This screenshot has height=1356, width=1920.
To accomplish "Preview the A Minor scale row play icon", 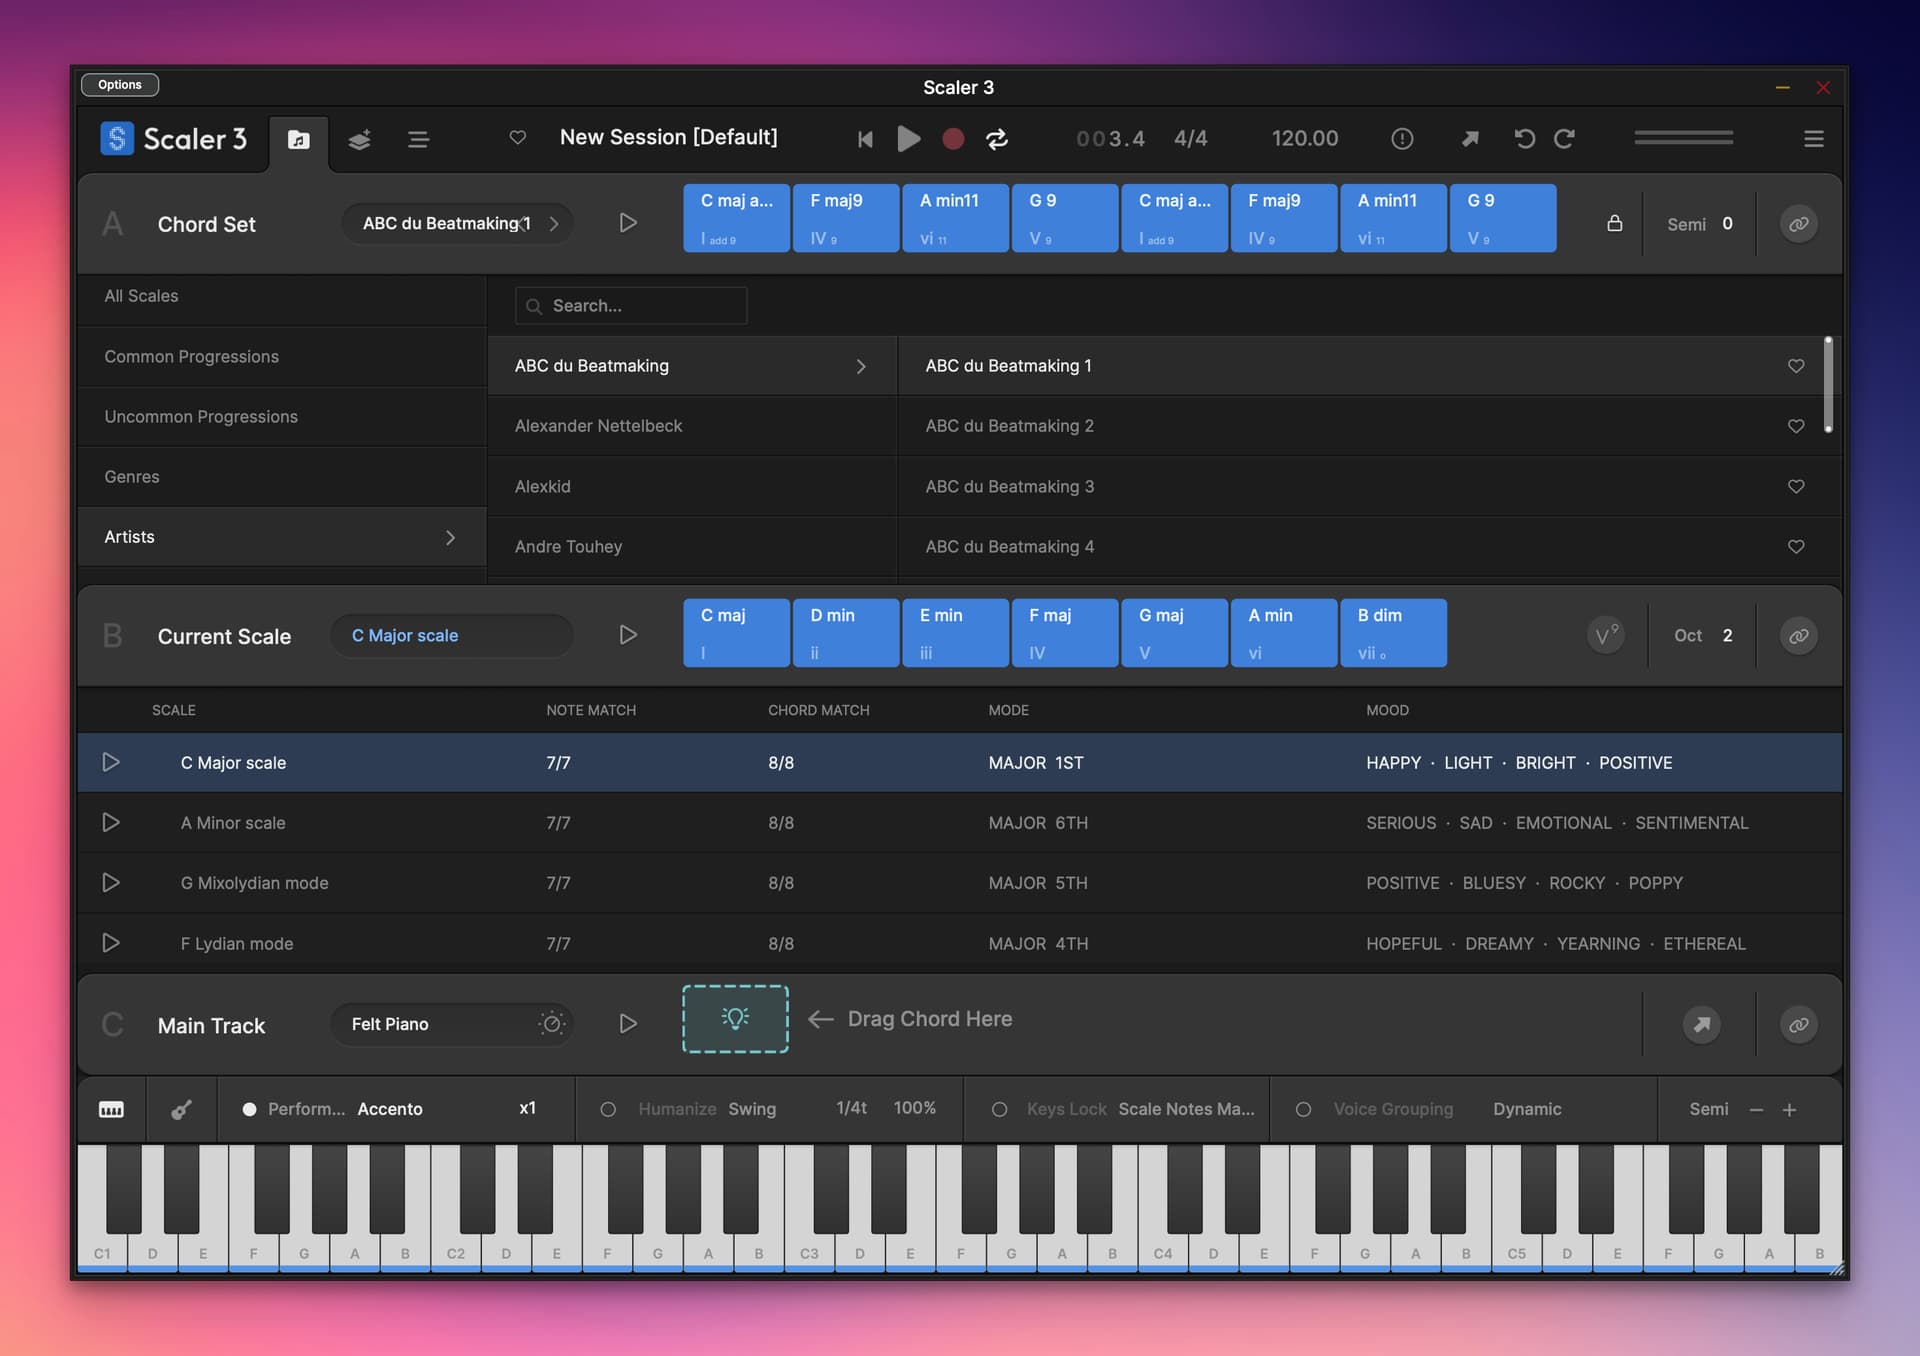I will tap(111, 823).
